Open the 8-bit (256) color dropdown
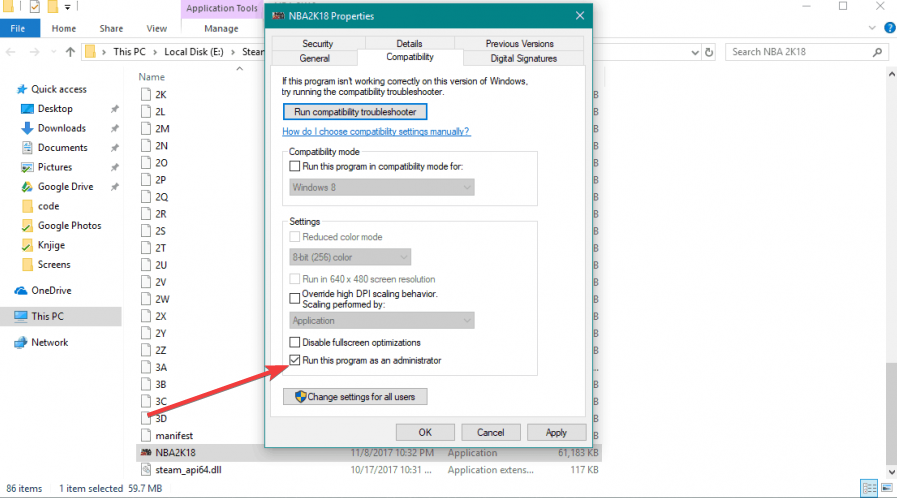The image size is (897, 498). pos(350,257)
